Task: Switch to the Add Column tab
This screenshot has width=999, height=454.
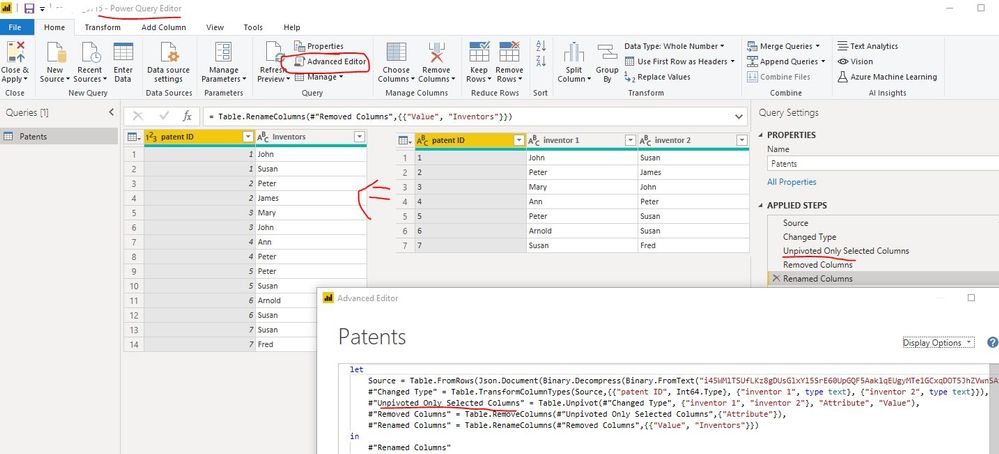Action: click(164, 27)
